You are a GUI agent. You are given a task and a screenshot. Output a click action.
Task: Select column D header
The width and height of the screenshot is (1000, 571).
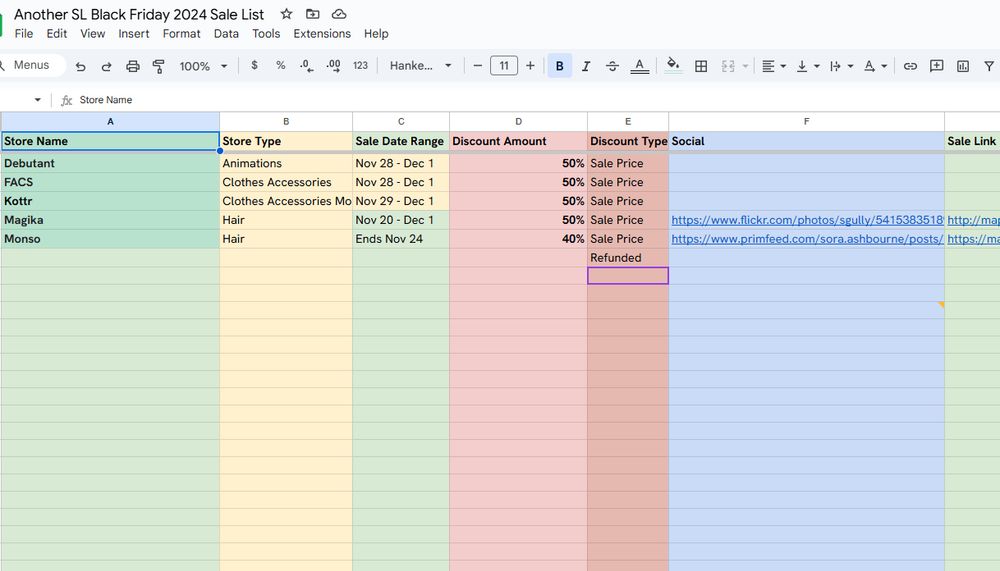click(518, 121)
